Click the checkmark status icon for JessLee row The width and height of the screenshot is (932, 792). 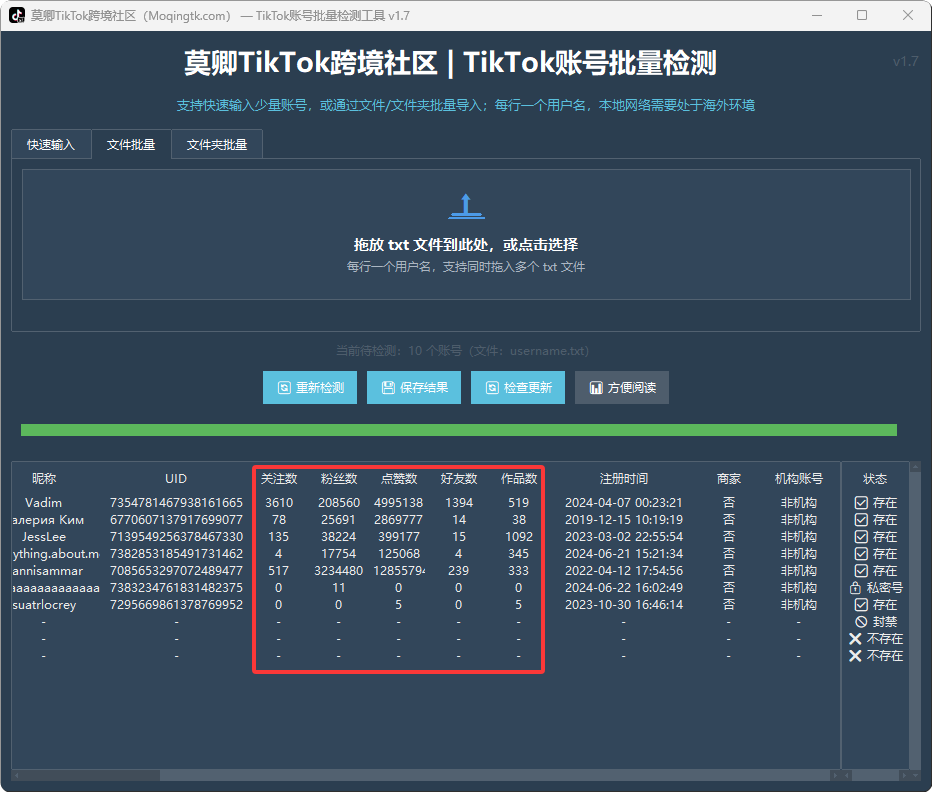point(861,536)
